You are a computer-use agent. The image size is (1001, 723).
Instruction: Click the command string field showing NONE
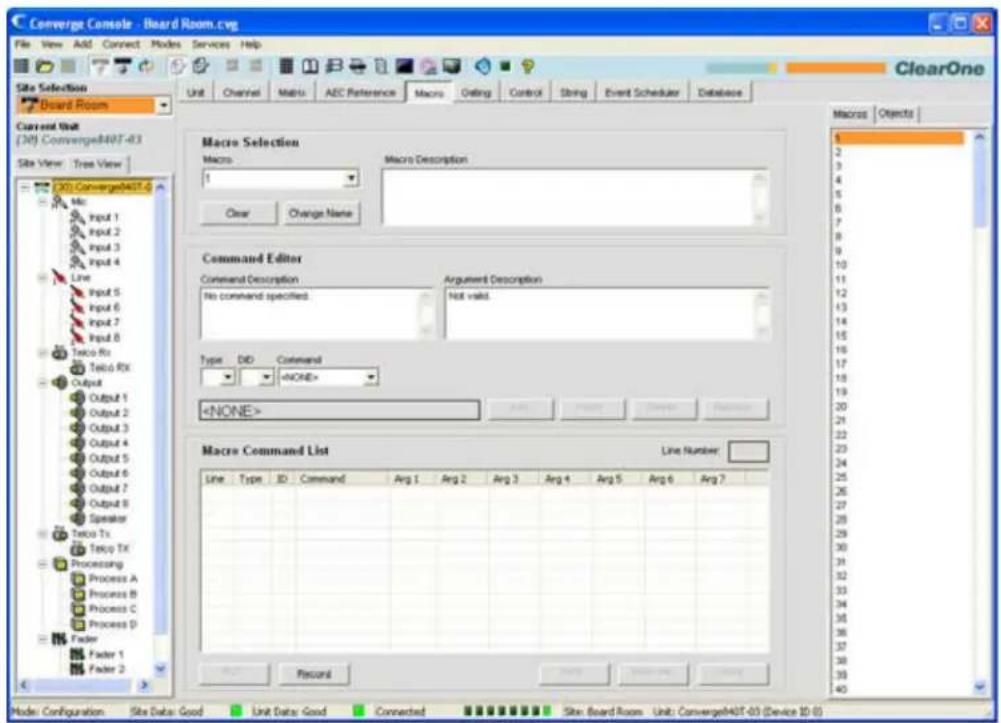tap(339, 410)
